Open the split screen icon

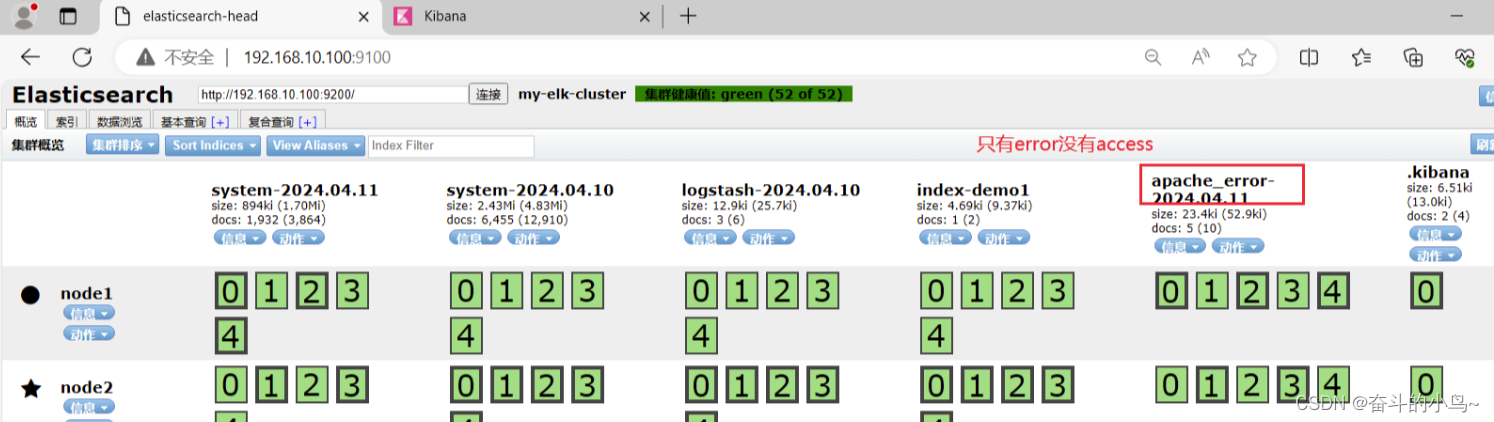1308,57
